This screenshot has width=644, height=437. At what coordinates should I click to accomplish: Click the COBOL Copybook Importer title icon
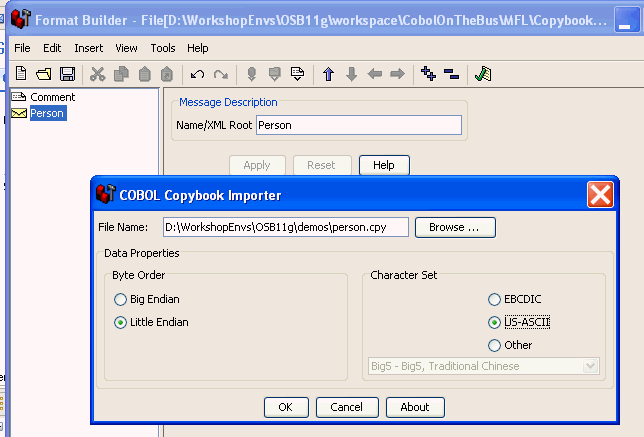(x=106, y=194)
